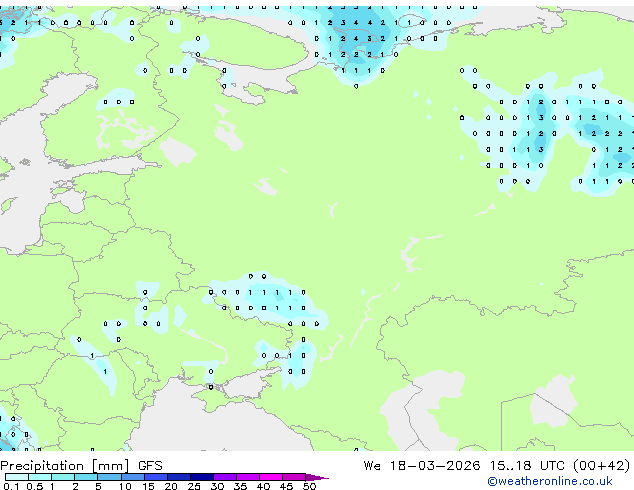The height and width of the screenshot is (490, 634).
Task: Choose the 25–30 mm navy legend swatch
Action: (x=202, y=477)
